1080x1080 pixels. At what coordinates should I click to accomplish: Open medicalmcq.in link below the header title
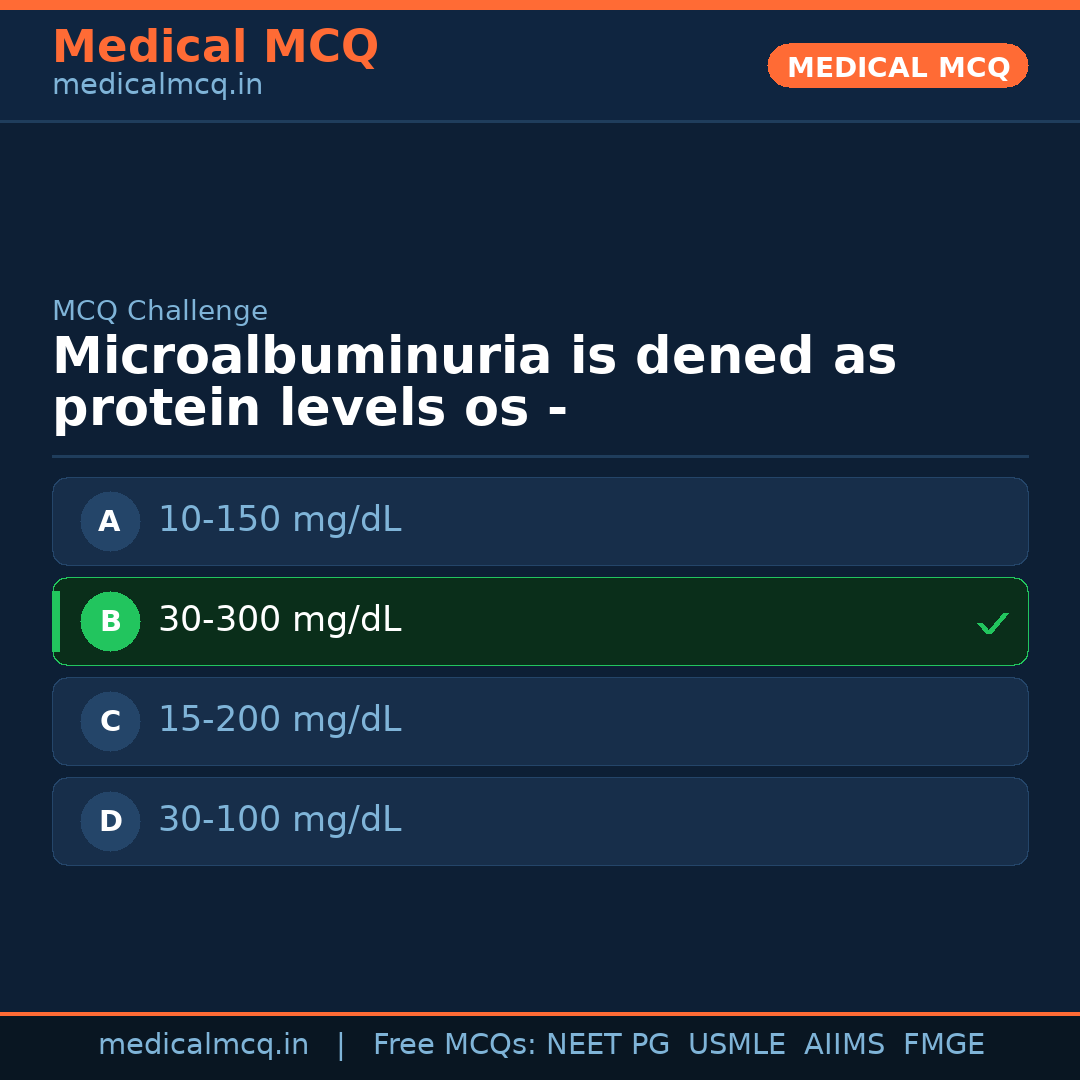click(x=157, y=86)
